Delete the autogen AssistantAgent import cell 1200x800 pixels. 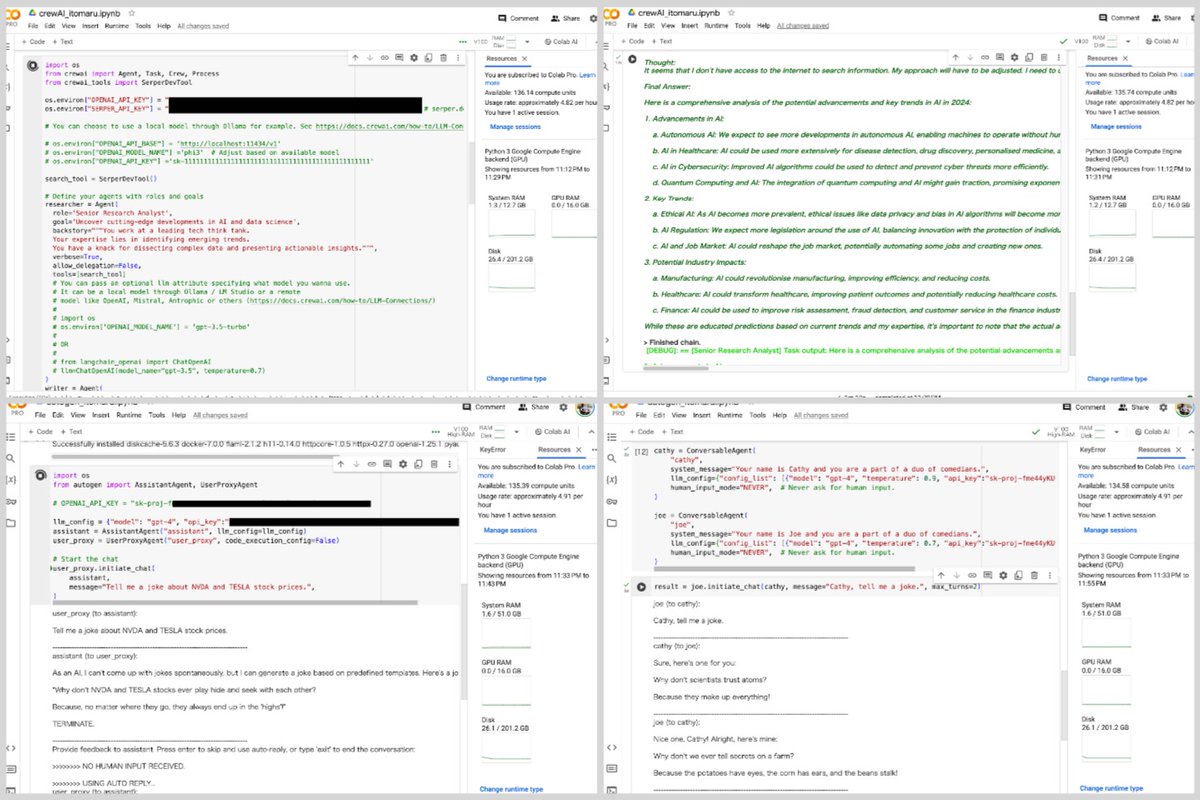click(434, 464)
